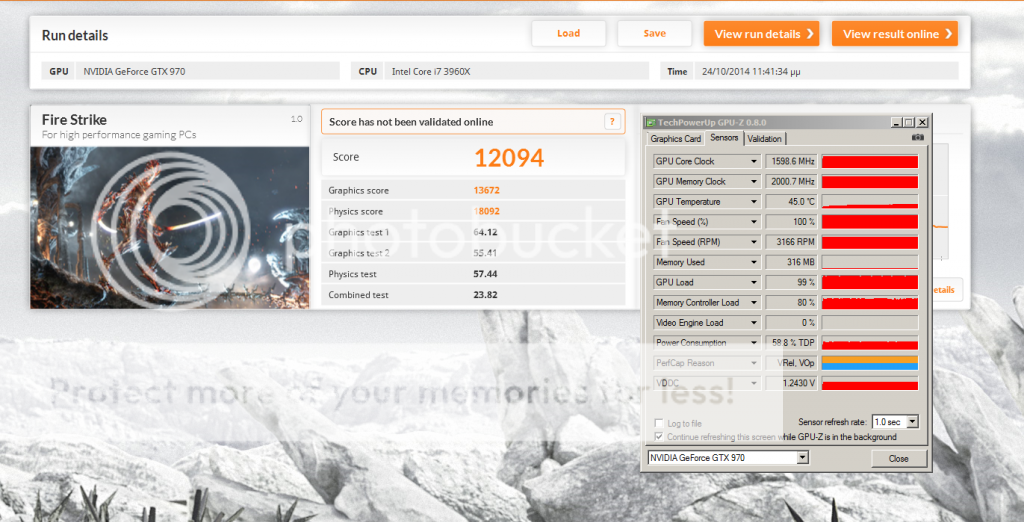This screenshot has width=1024, height=522.
Task: Click the help question mark icon
Action: (x=612, y=122)
